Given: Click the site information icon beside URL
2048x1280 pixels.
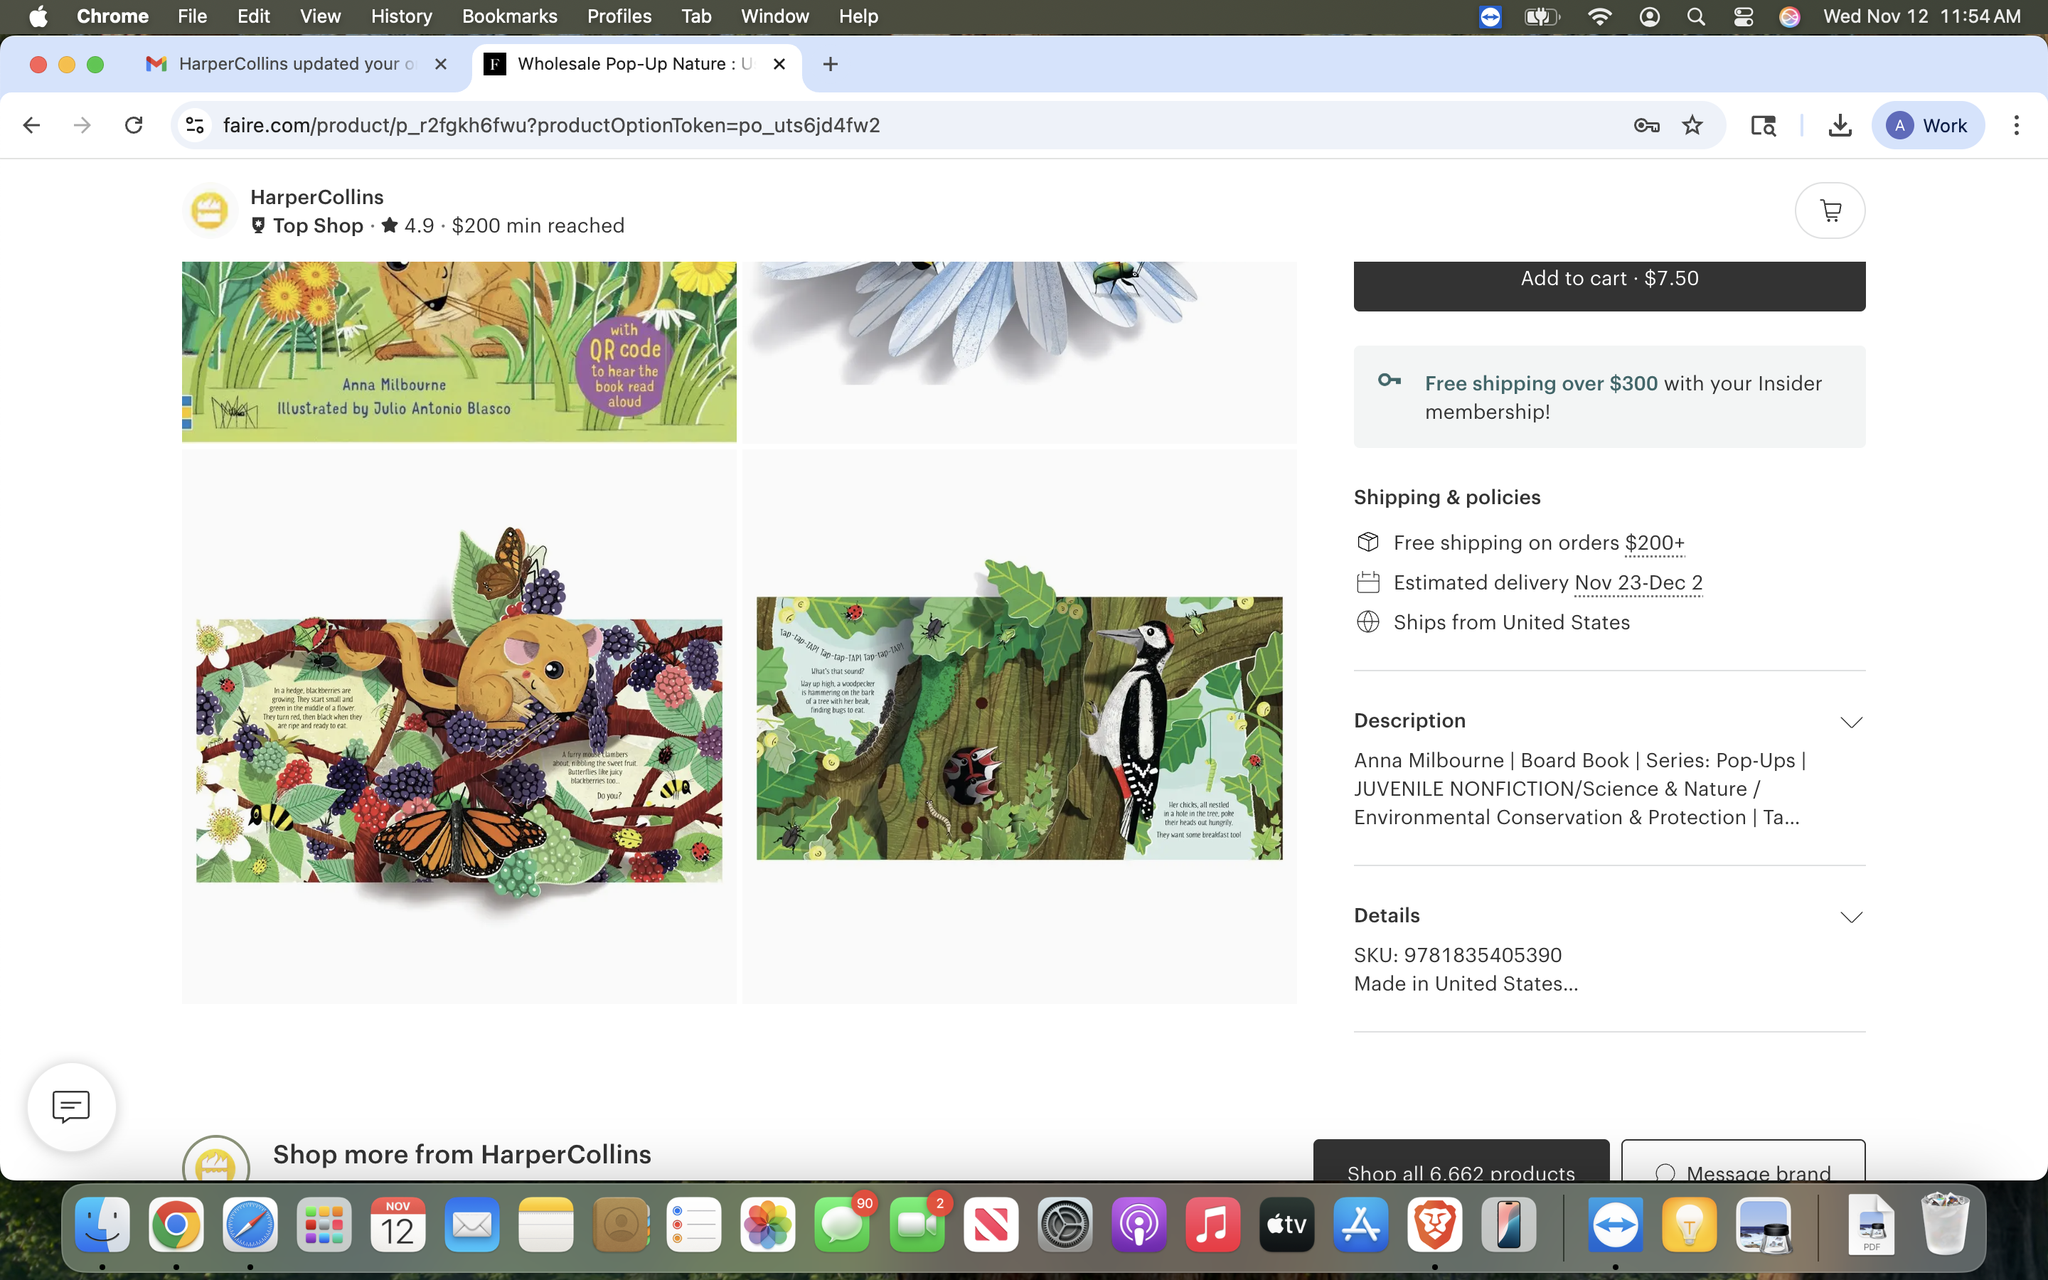Looking at the screenshot, I should click(x=195, y=125).
